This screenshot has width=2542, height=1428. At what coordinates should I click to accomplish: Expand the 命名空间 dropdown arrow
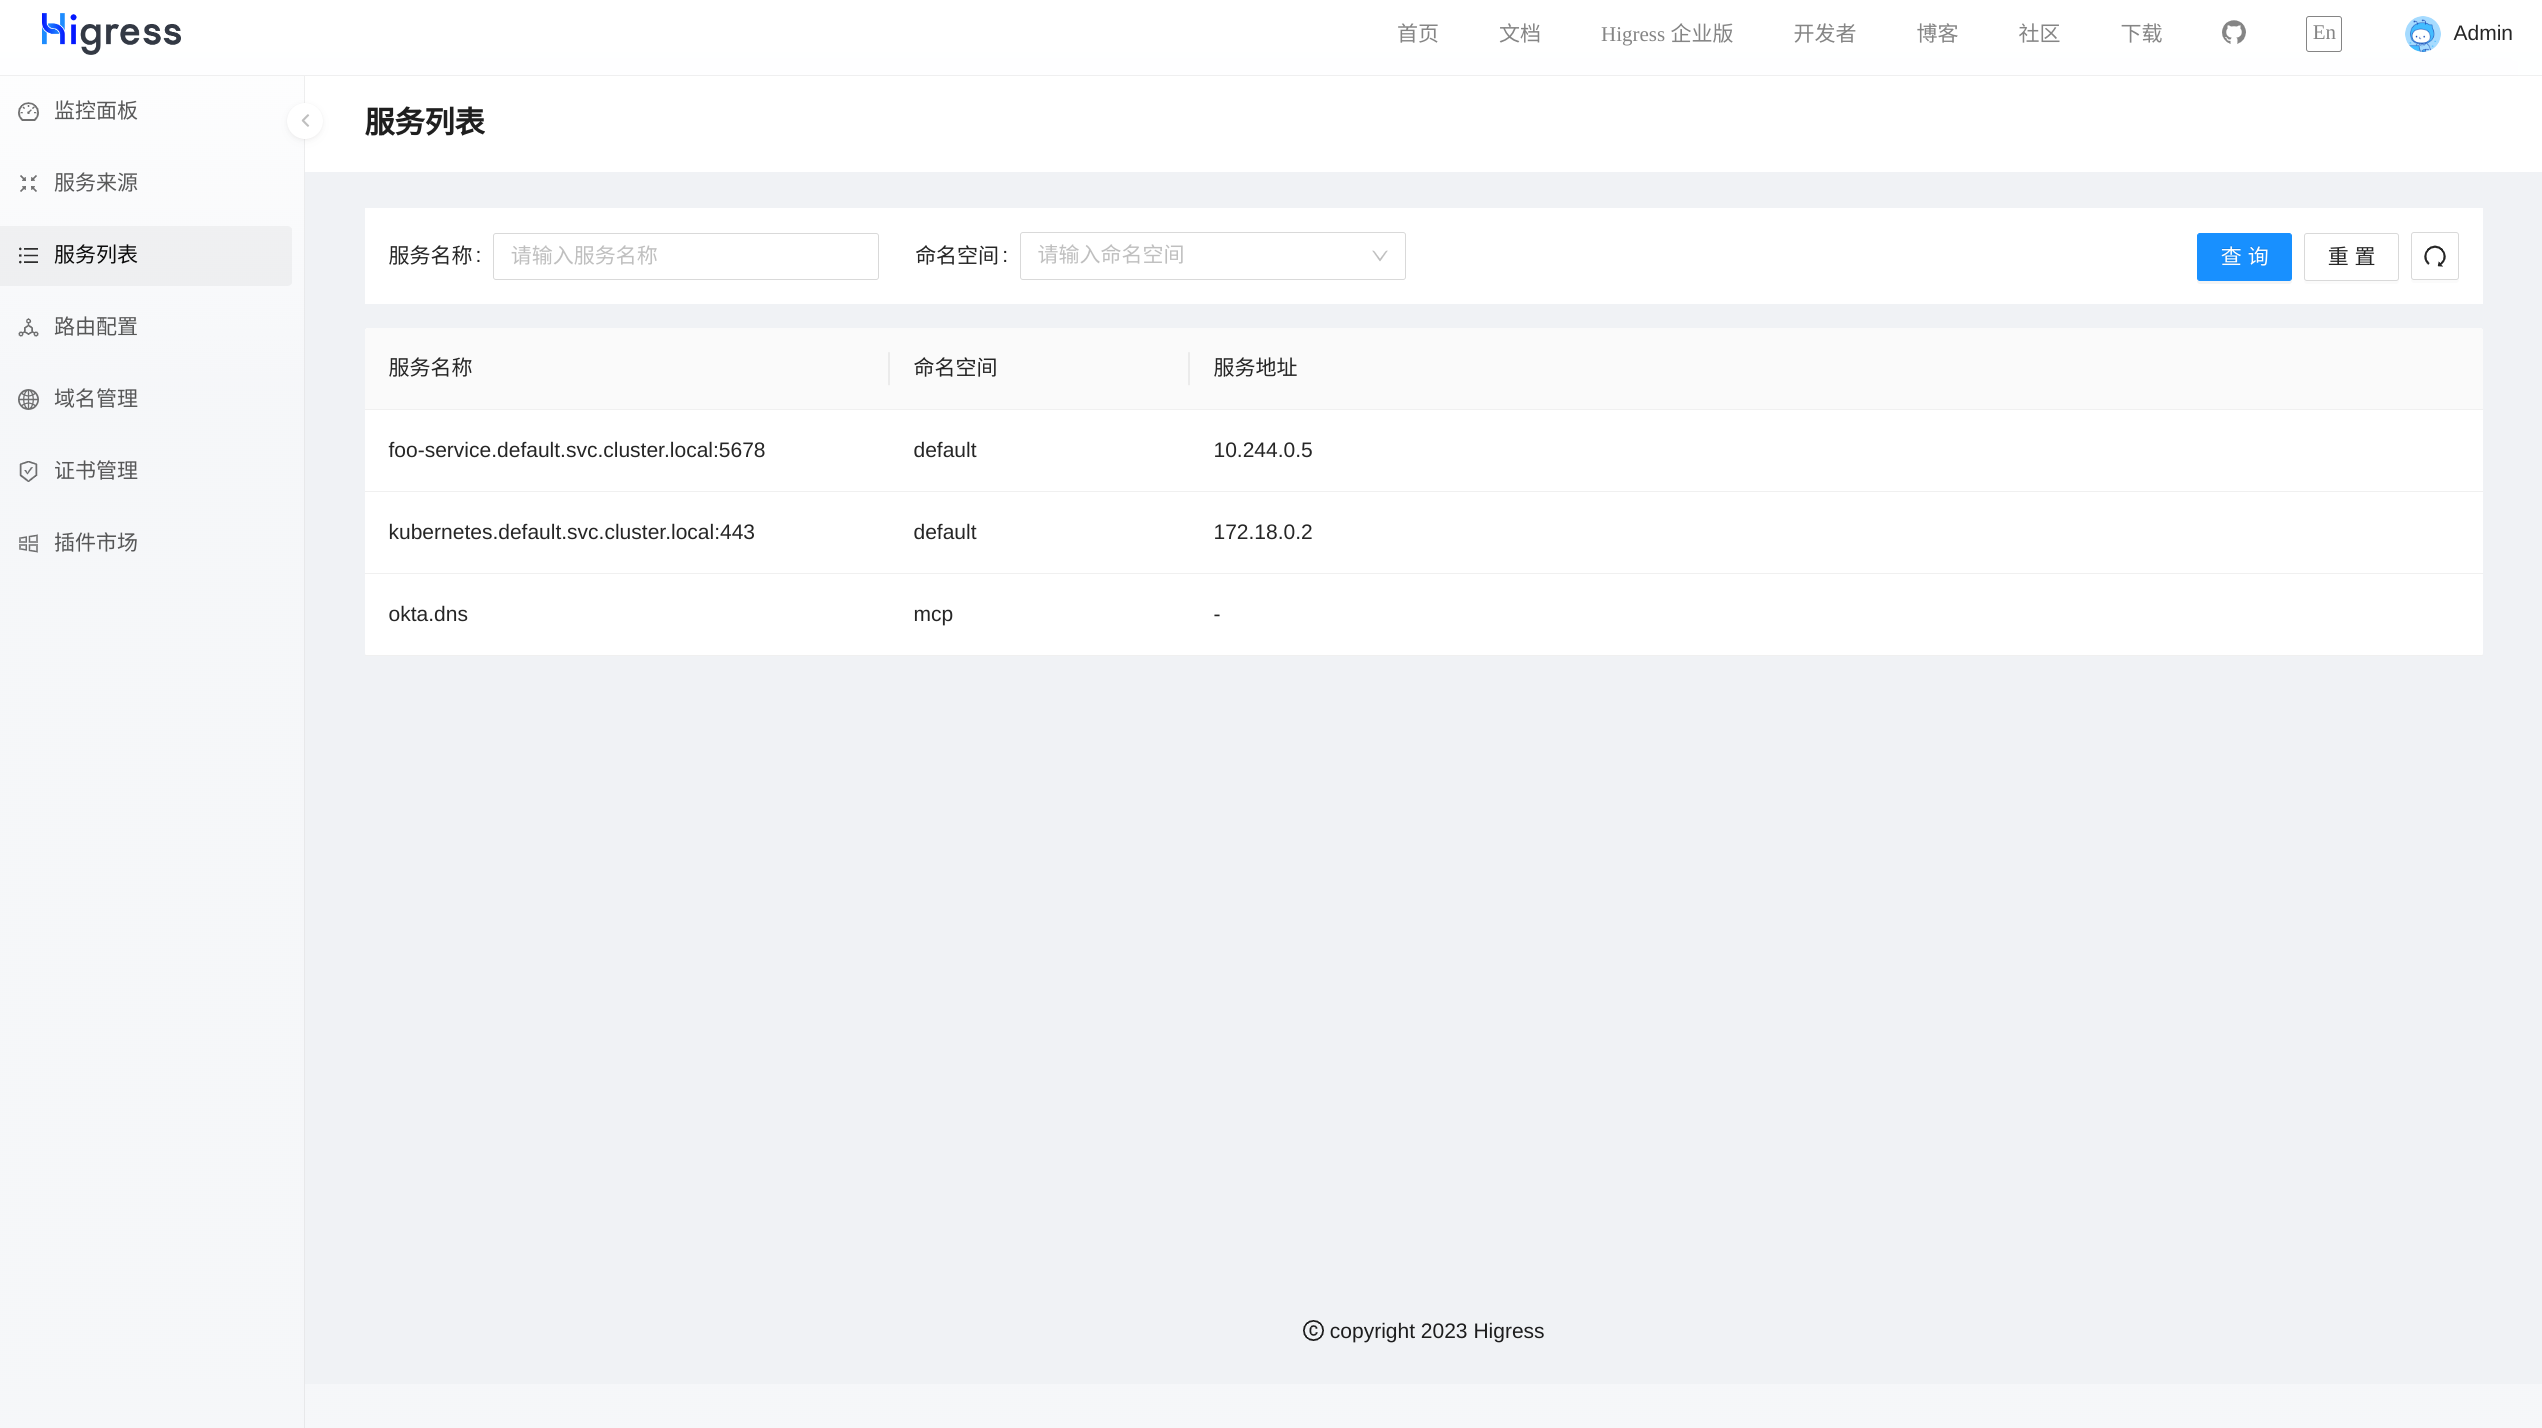click(1379, 256)
